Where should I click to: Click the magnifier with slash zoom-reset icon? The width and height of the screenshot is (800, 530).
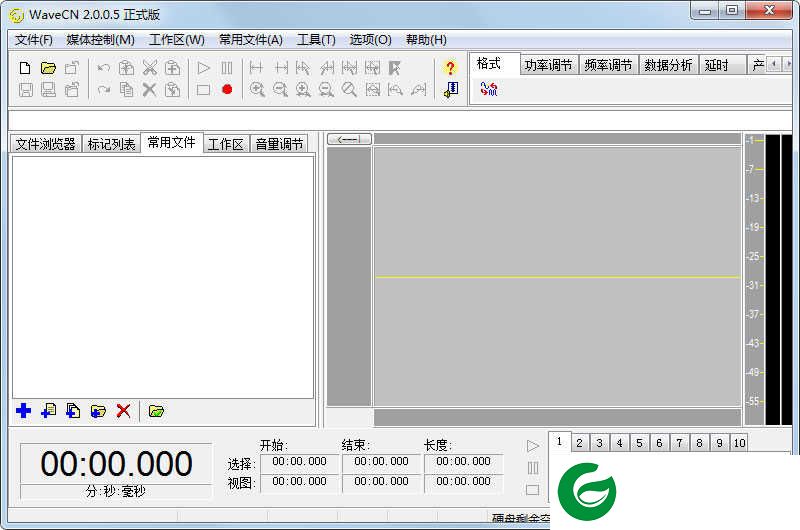pyautogui.click(x=349, y=90)
